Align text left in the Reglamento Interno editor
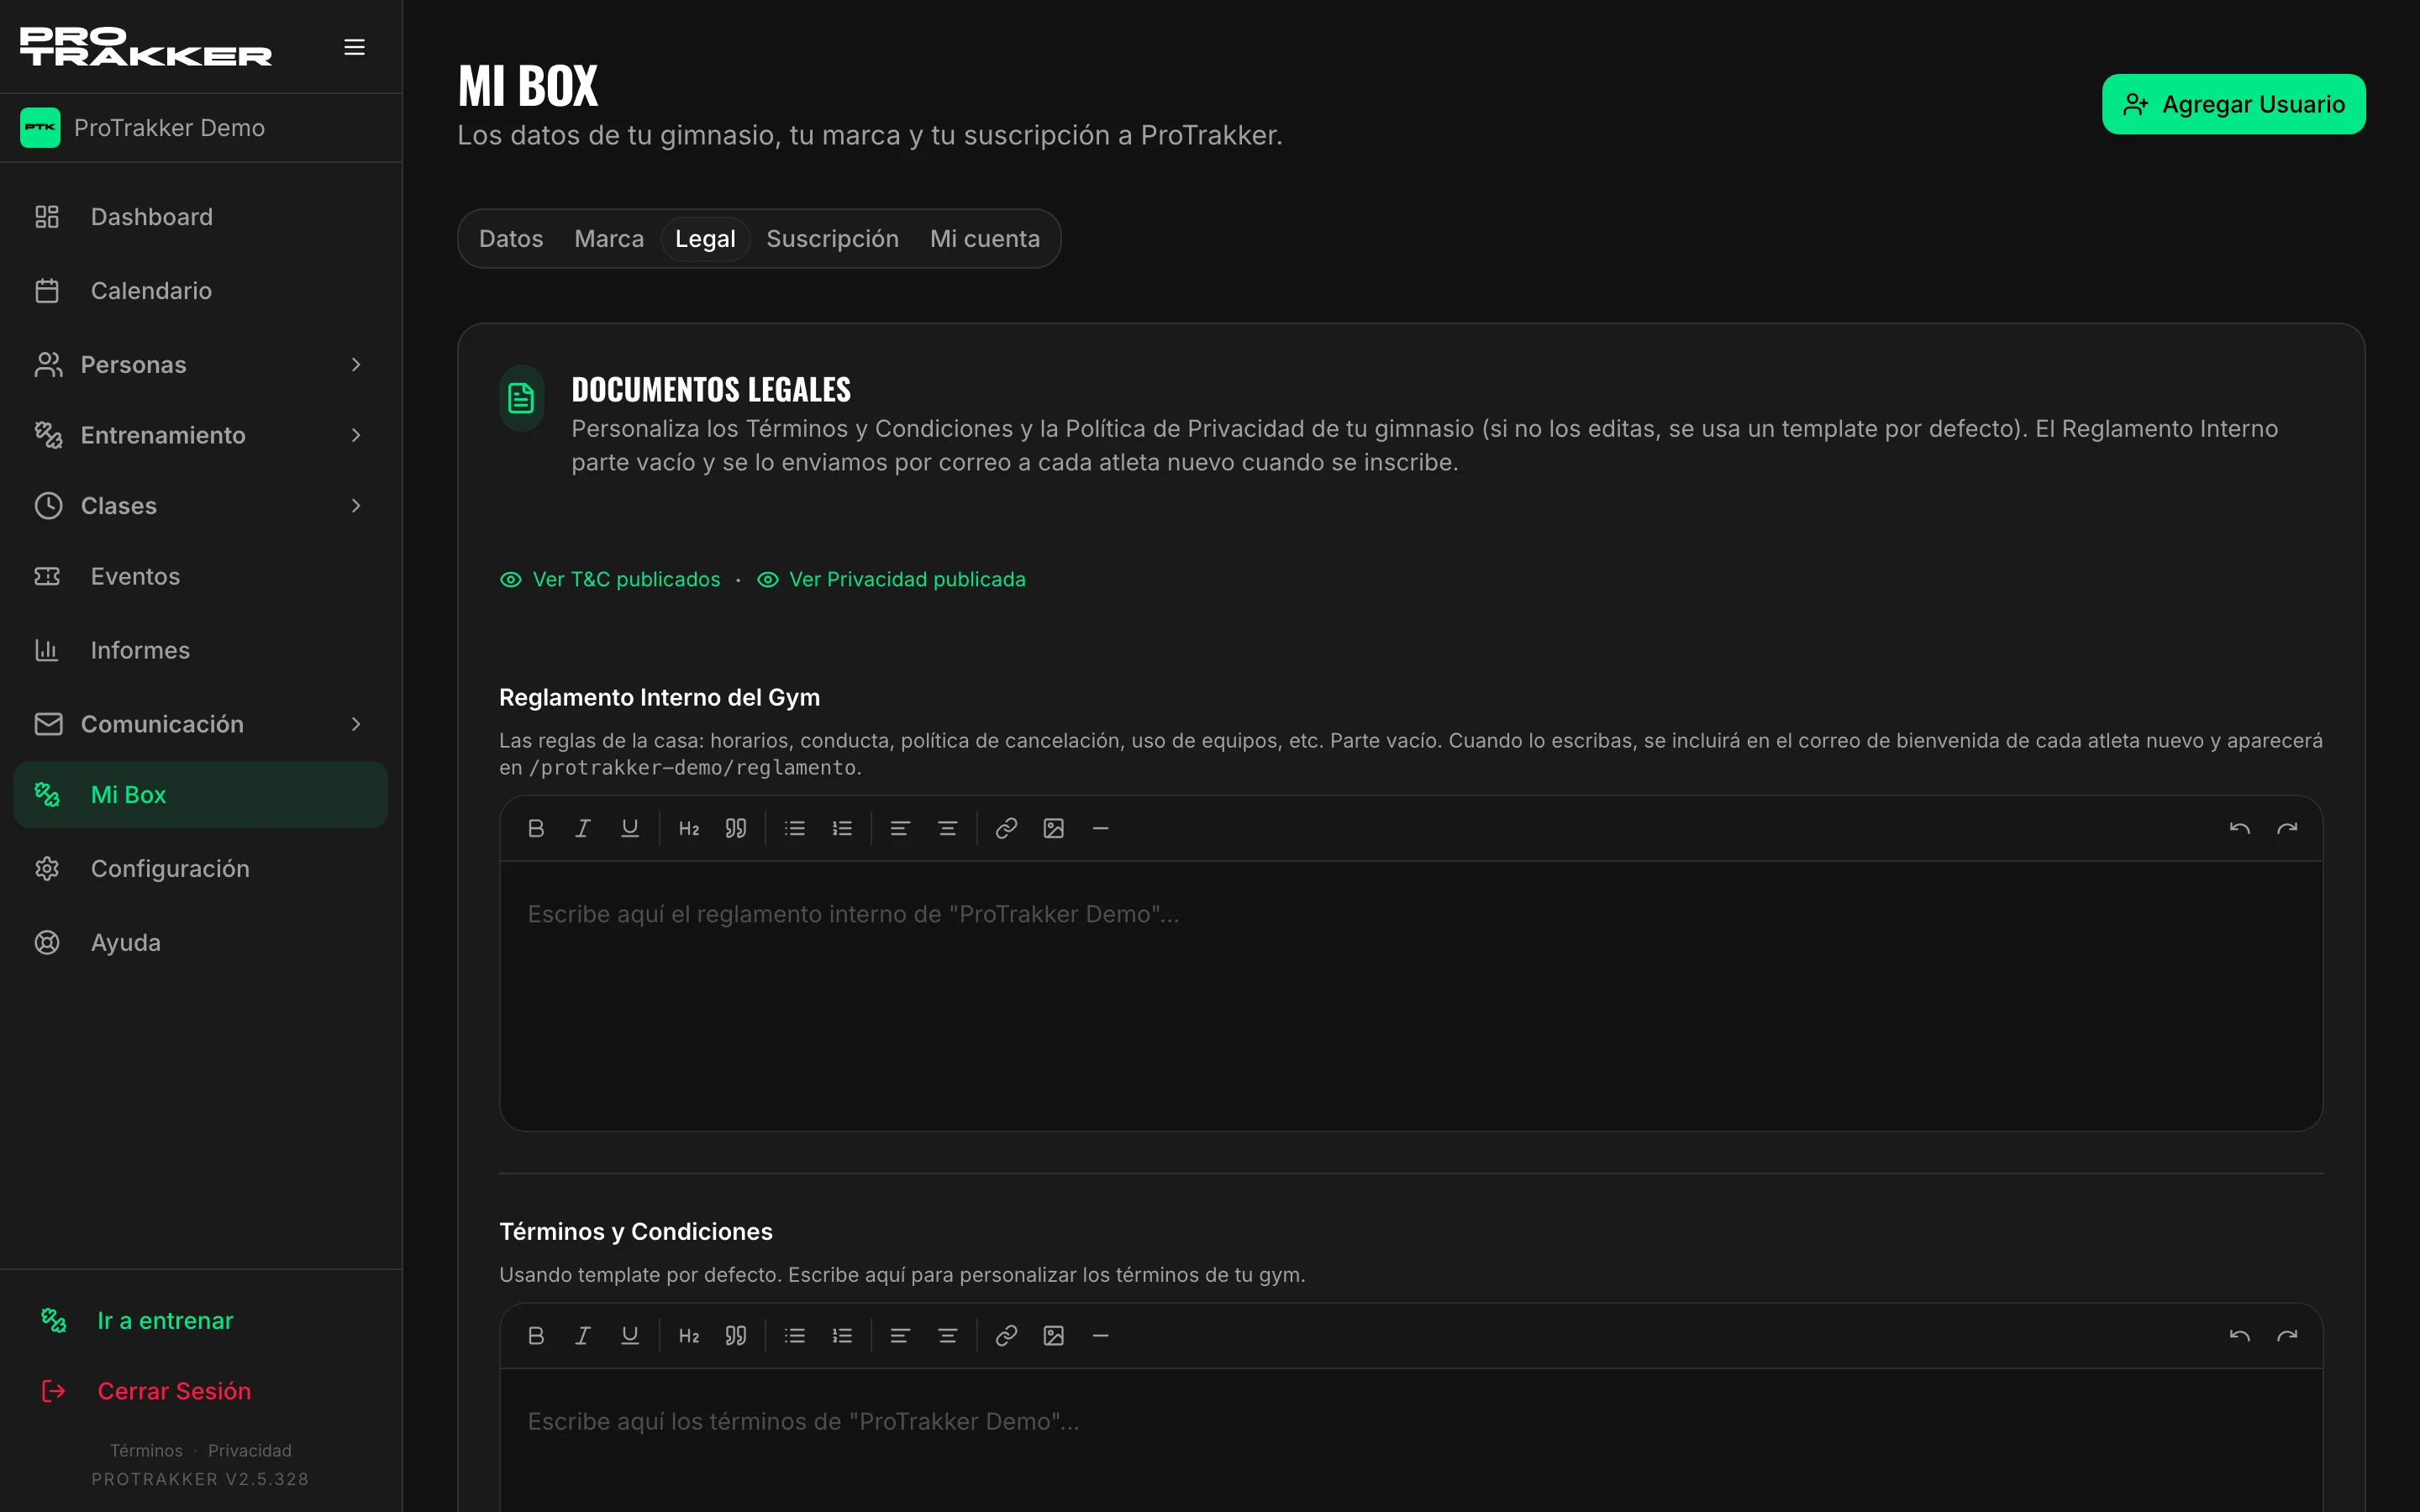 [x=900, y=828]
